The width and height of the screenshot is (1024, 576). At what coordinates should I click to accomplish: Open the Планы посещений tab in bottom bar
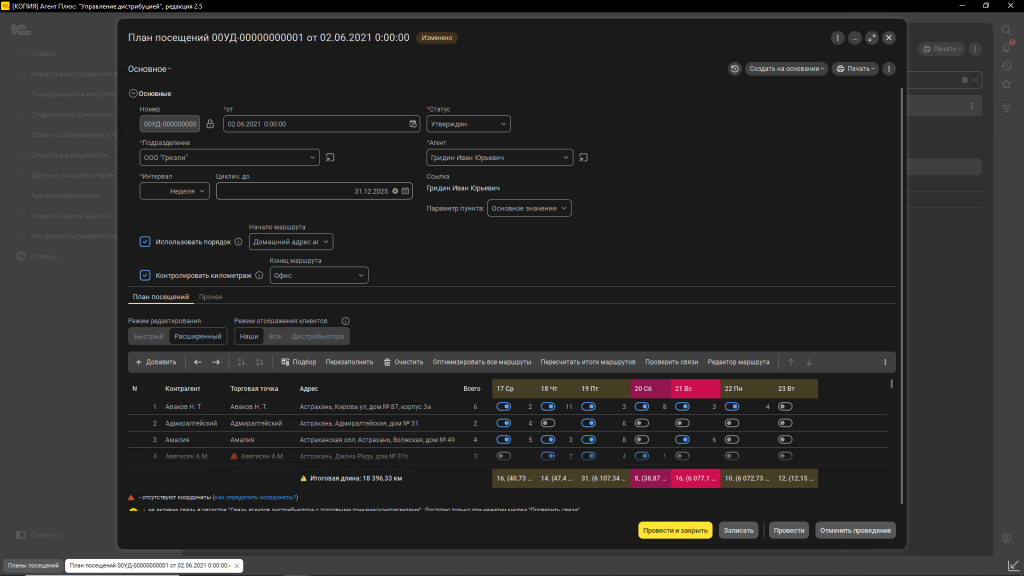click(x=32, y=566)
